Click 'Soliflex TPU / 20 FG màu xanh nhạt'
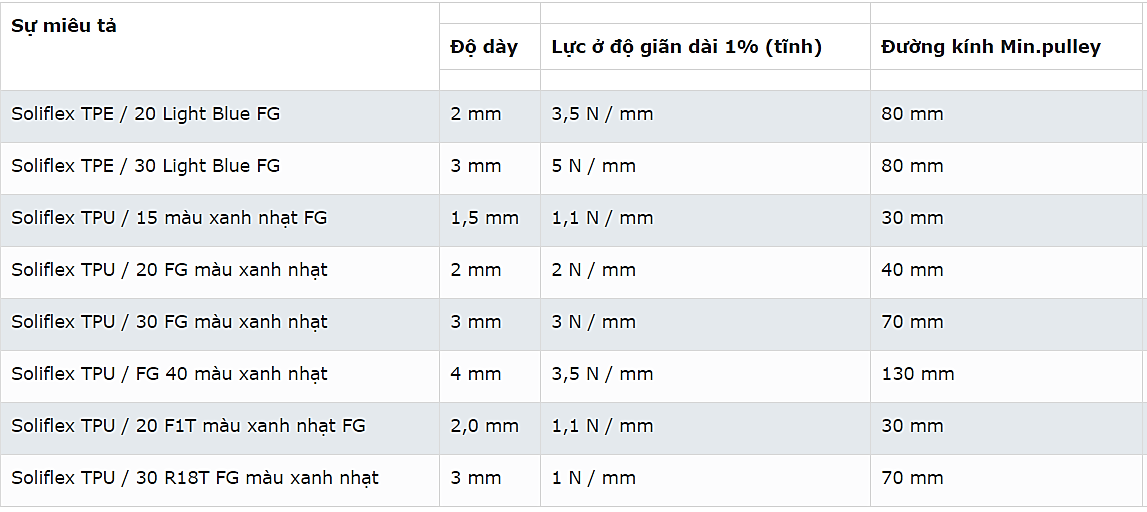 click(x=169, y=270)
